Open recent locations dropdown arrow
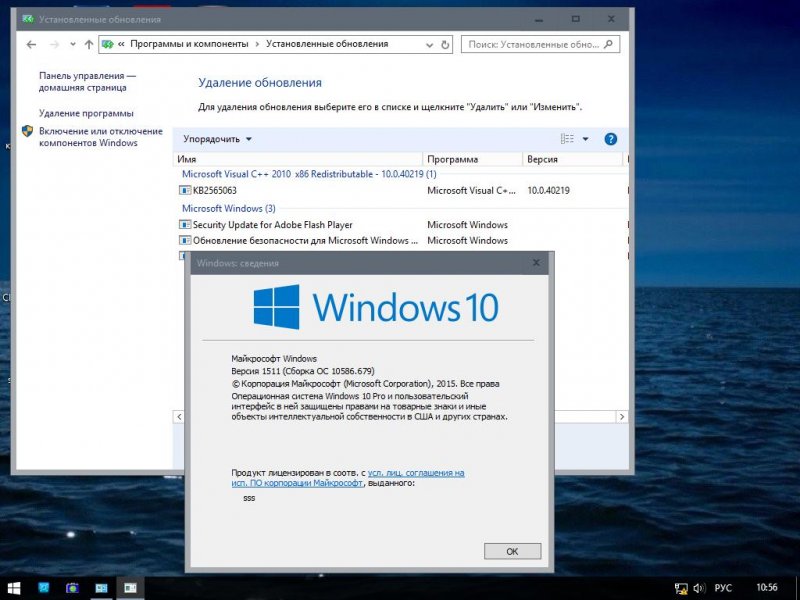 point(73,44)
